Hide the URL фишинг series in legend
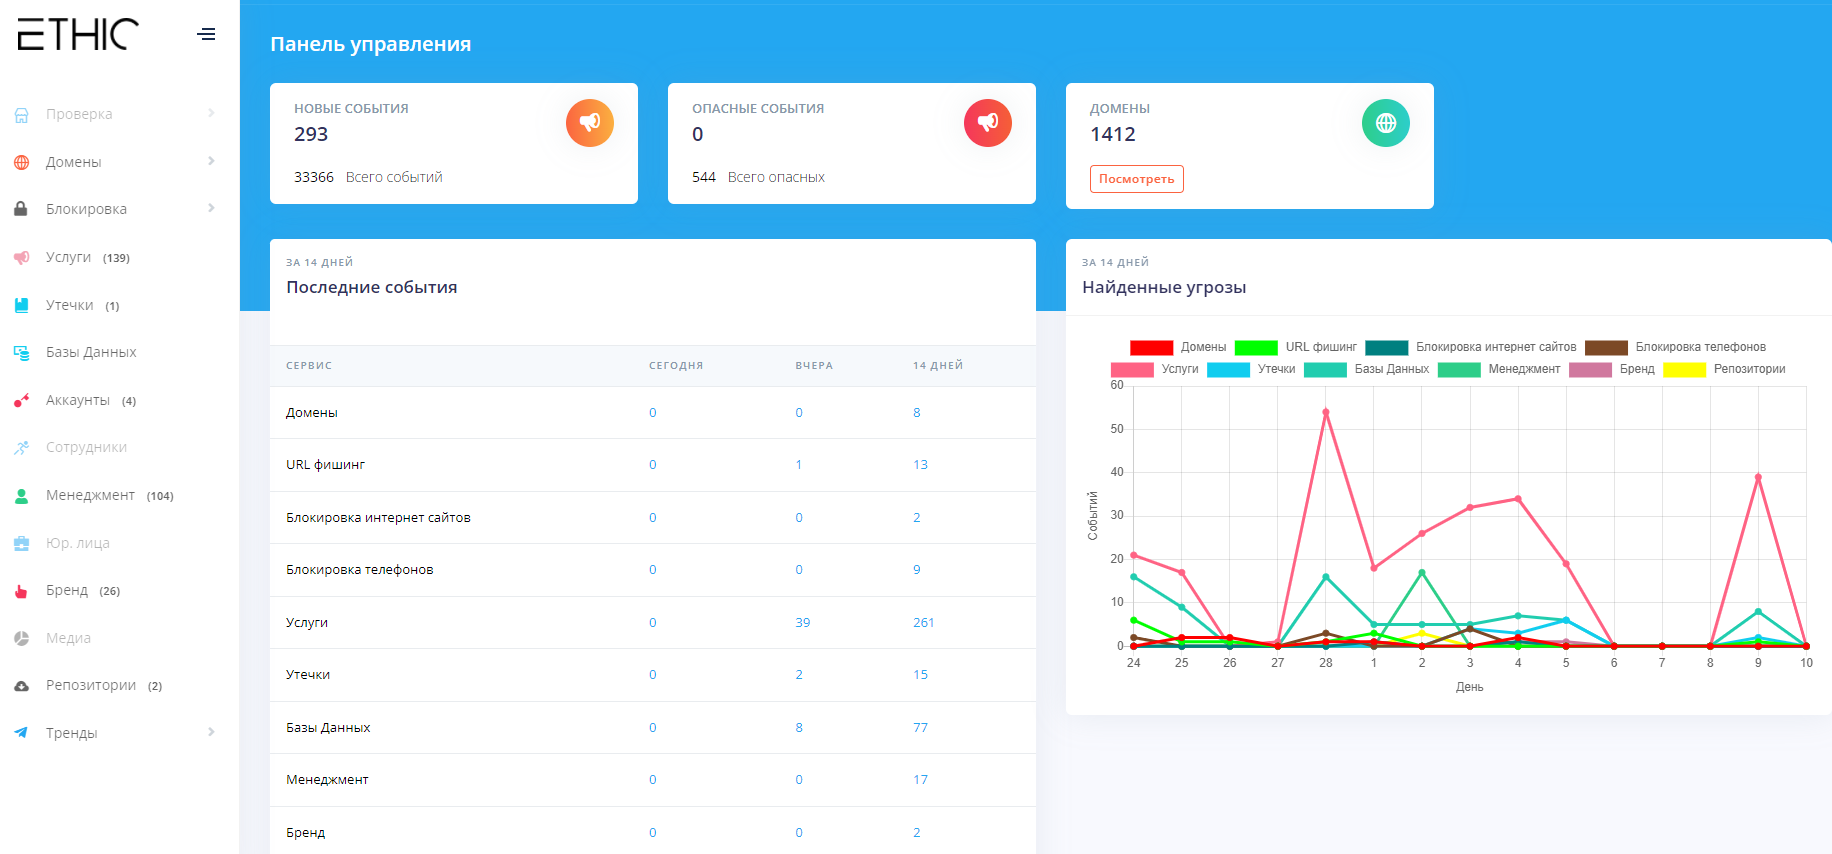 tap(1296, 347)
